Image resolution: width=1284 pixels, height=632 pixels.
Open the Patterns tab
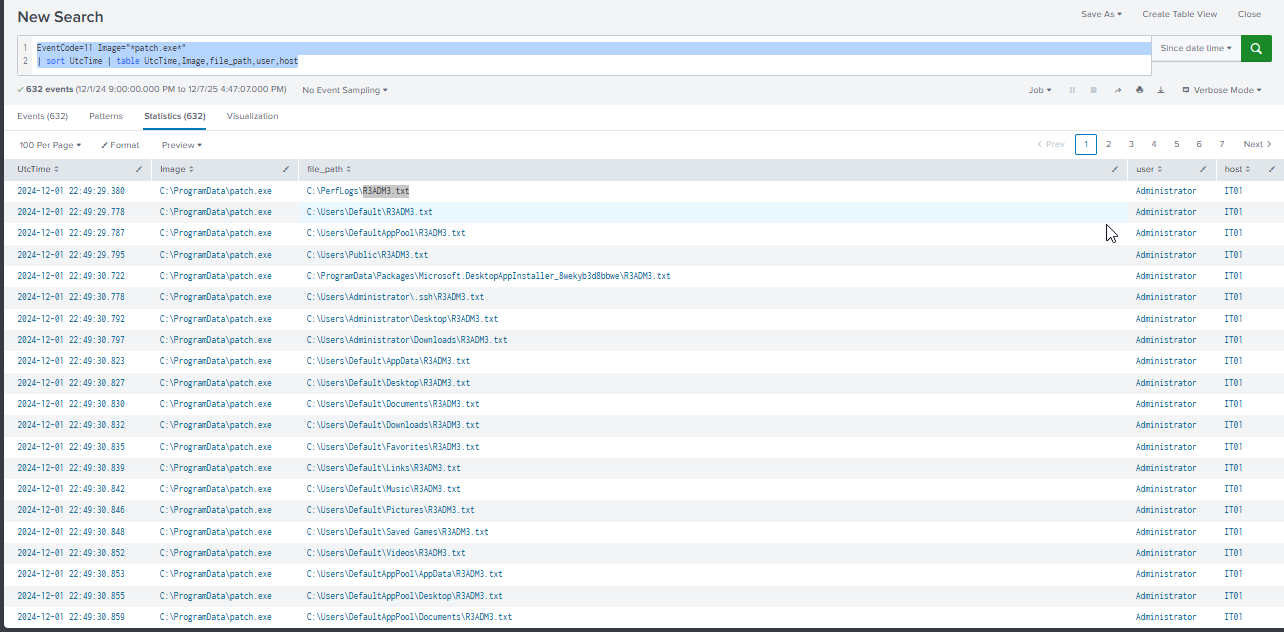tap(105, 116)
